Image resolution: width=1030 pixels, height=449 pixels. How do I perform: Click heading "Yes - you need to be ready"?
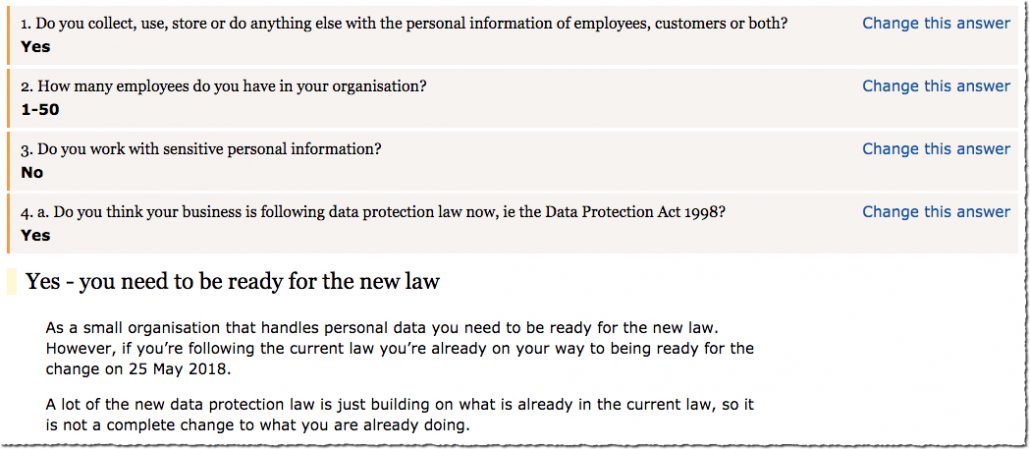point(233,282)
